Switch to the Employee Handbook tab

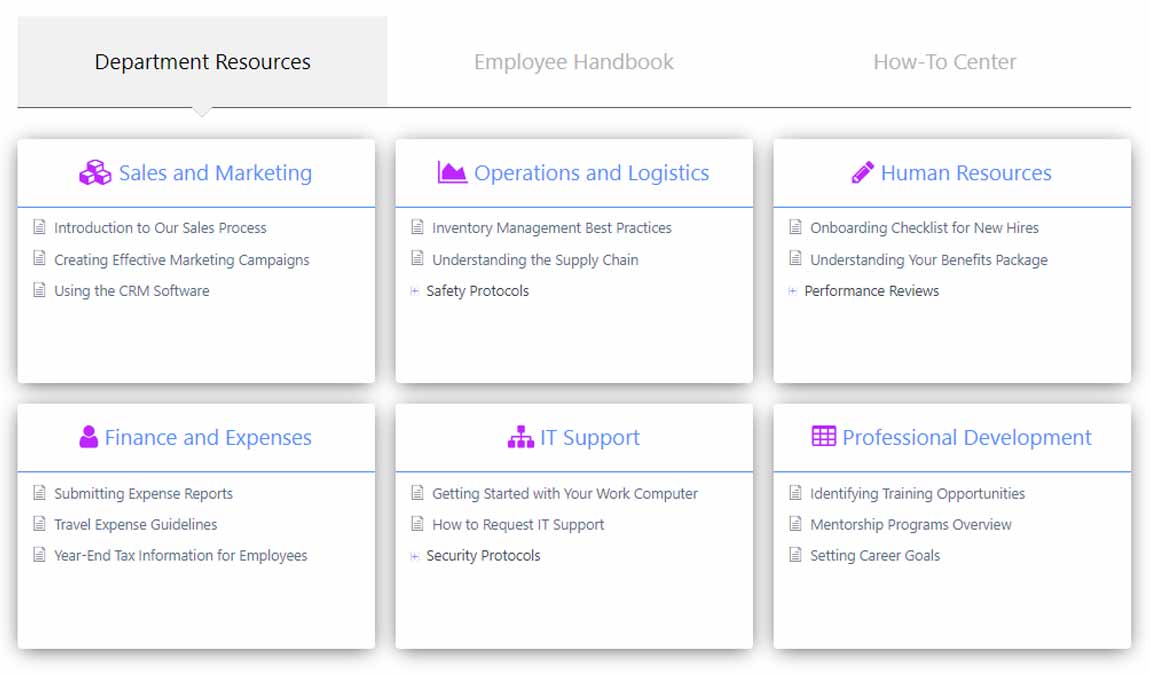tap(573, 62)
